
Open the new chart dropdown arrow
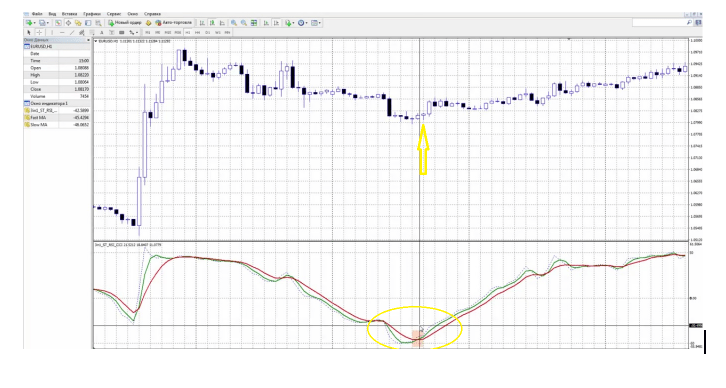pyautogui.click(x=34, y=23)
